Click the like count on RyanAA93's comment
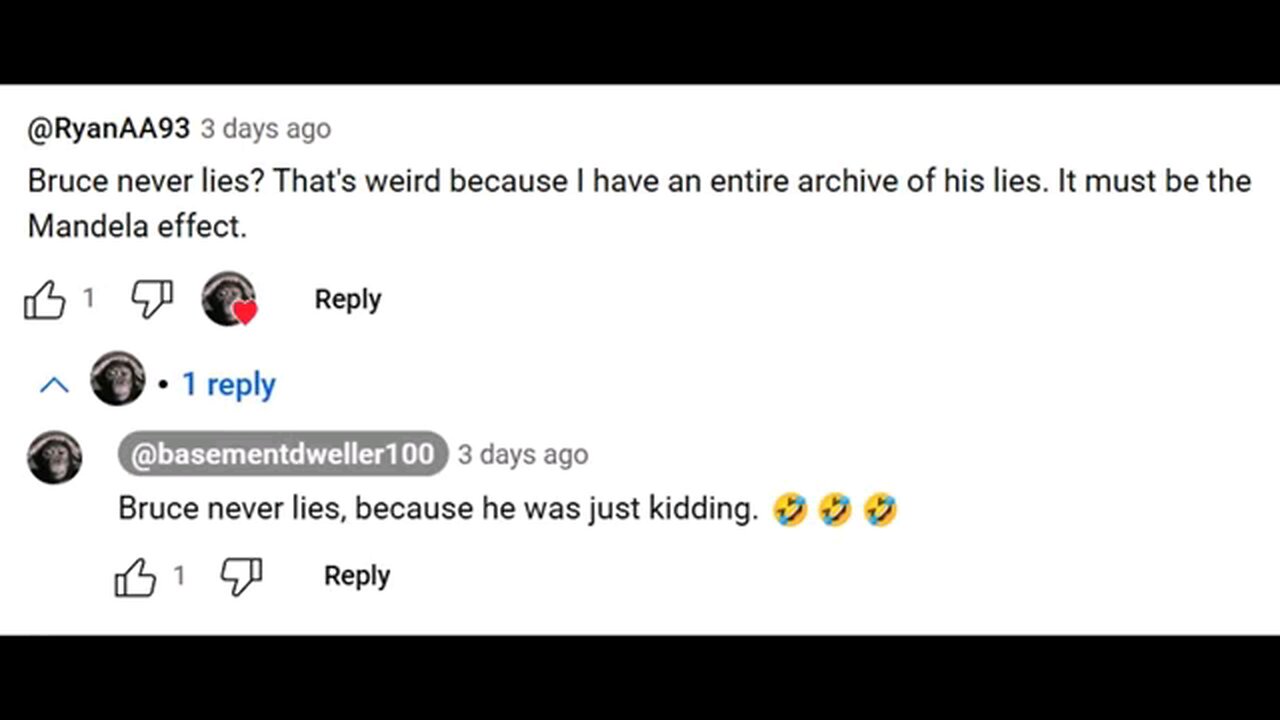The width and height of the screenshot is (1280, 720). pyautogui.click(x=88, y=298)
